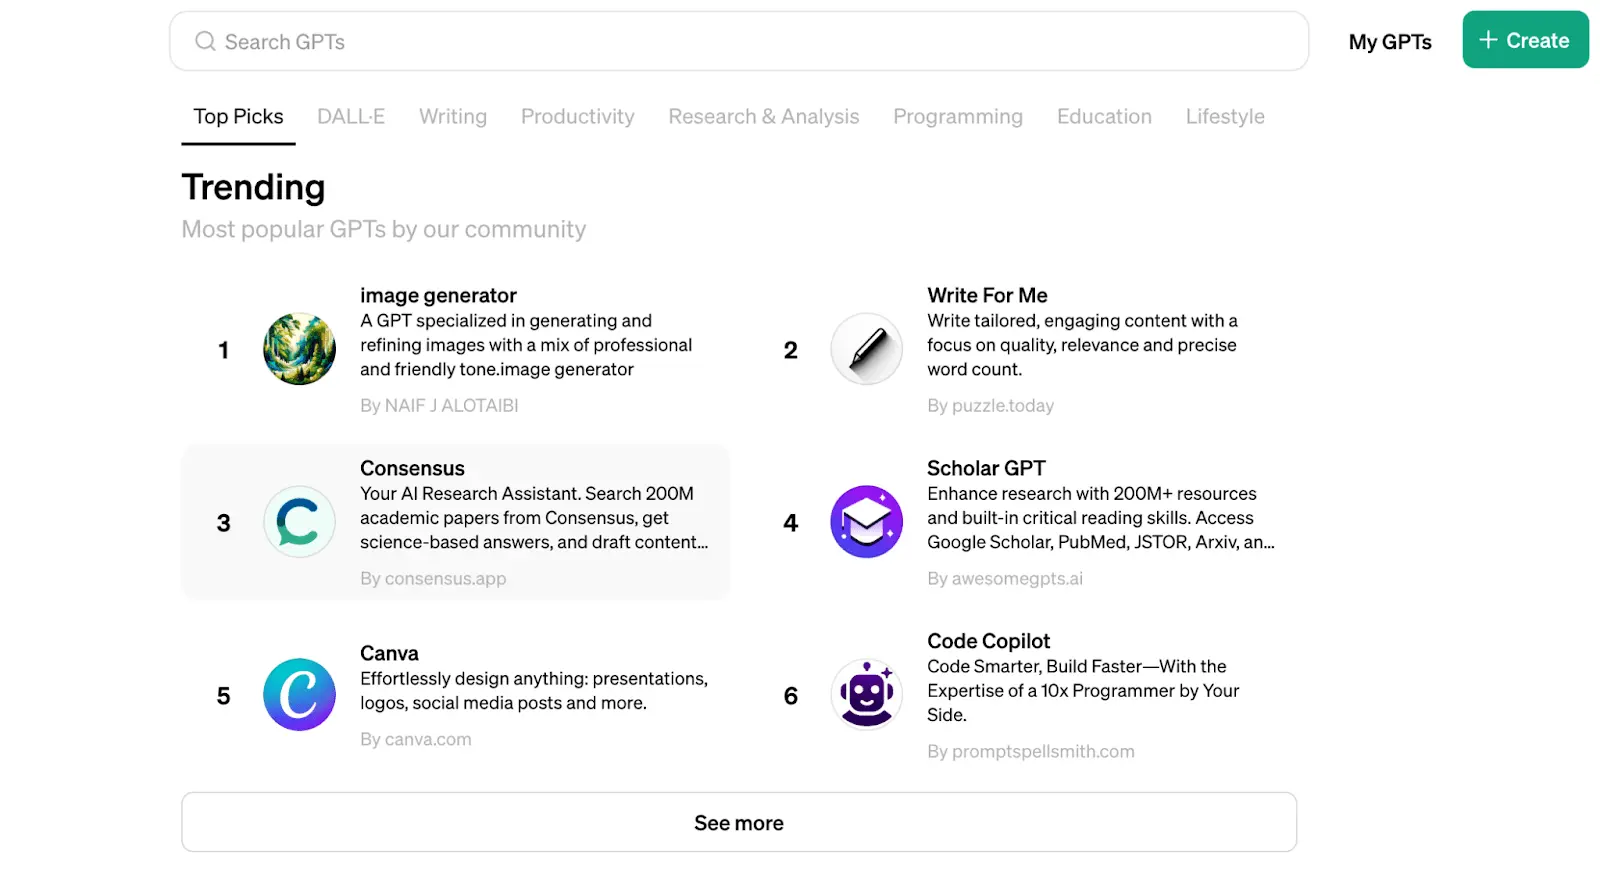Open the Consensus C logo icon
The width and height of the screenshot is (1600, 875).
299,522
